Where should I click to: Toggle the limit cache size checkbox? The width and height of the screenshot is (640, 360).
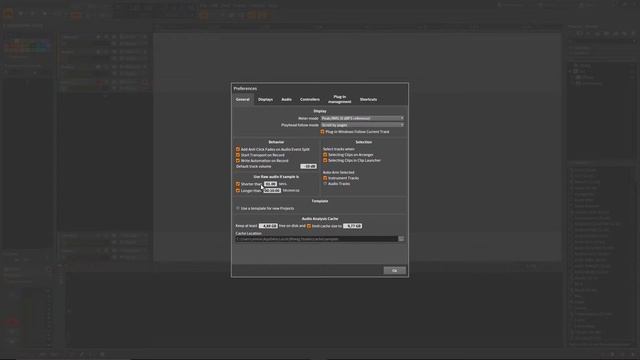point(309,226)
